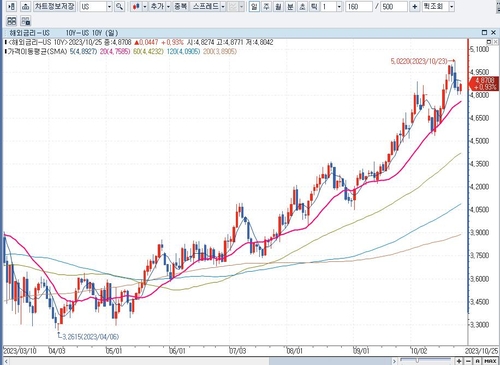Focus the US symbol input field
The image size is (500, 365).
tap(93, 6)
